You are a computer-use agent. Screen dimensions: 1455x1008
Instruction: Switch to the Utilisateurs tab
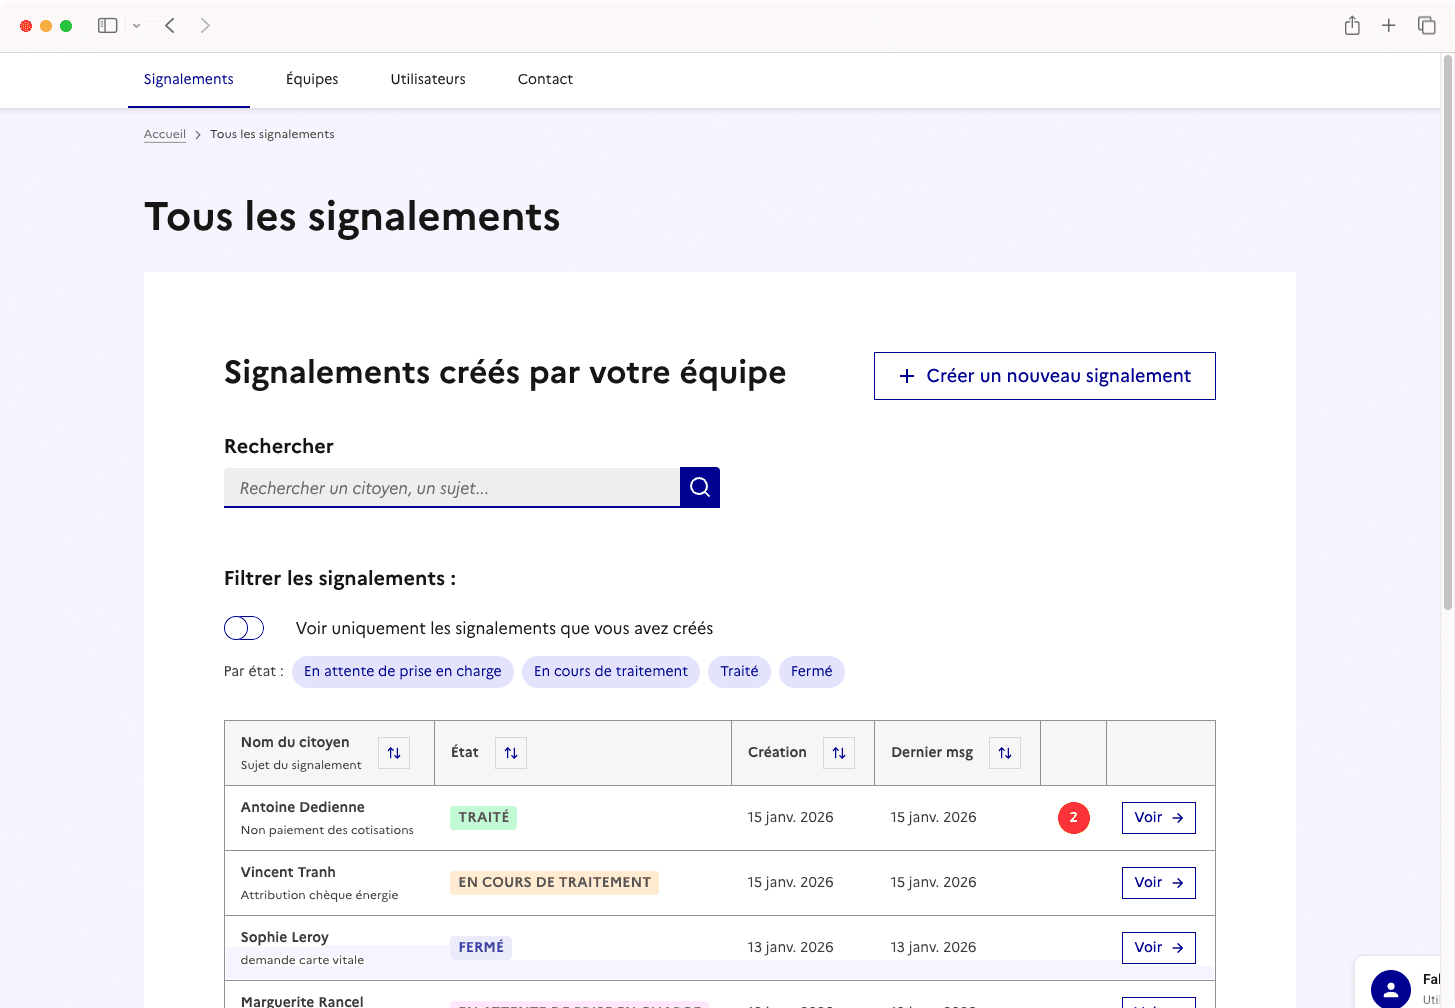(x=428, y=79)
